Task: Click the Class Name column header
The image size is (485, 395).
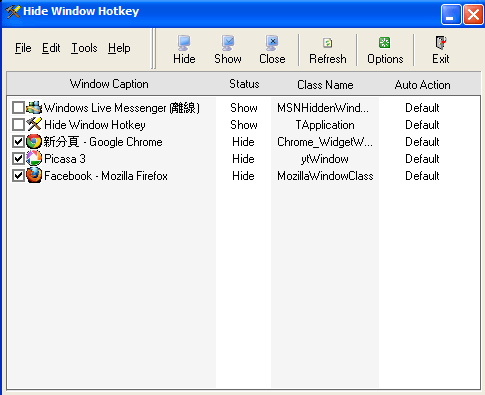Action: 325,84
